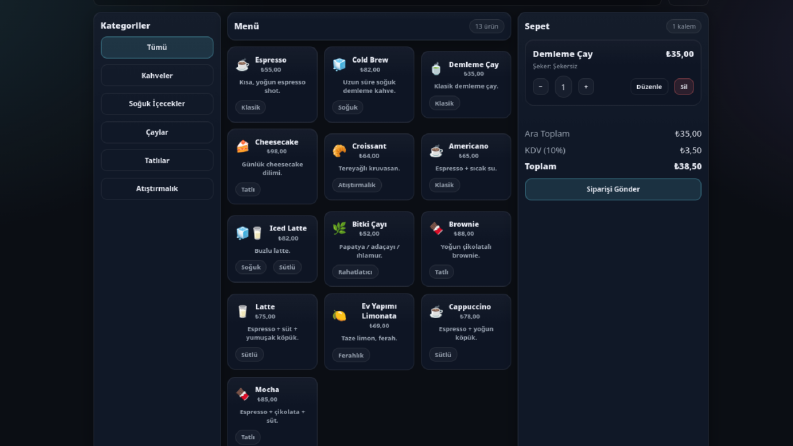Click the 1 kalem cart badge
Screen dimensions: 793x446
pos(683,26)
